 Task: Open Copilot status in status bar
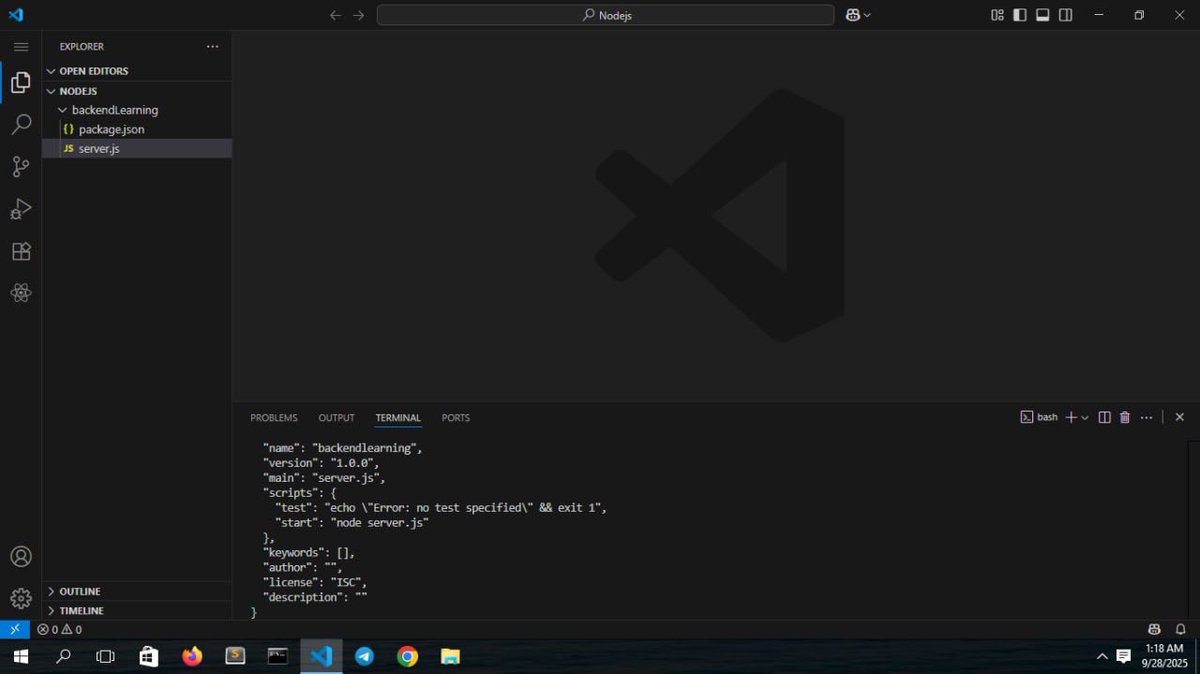click(1154, 630)
